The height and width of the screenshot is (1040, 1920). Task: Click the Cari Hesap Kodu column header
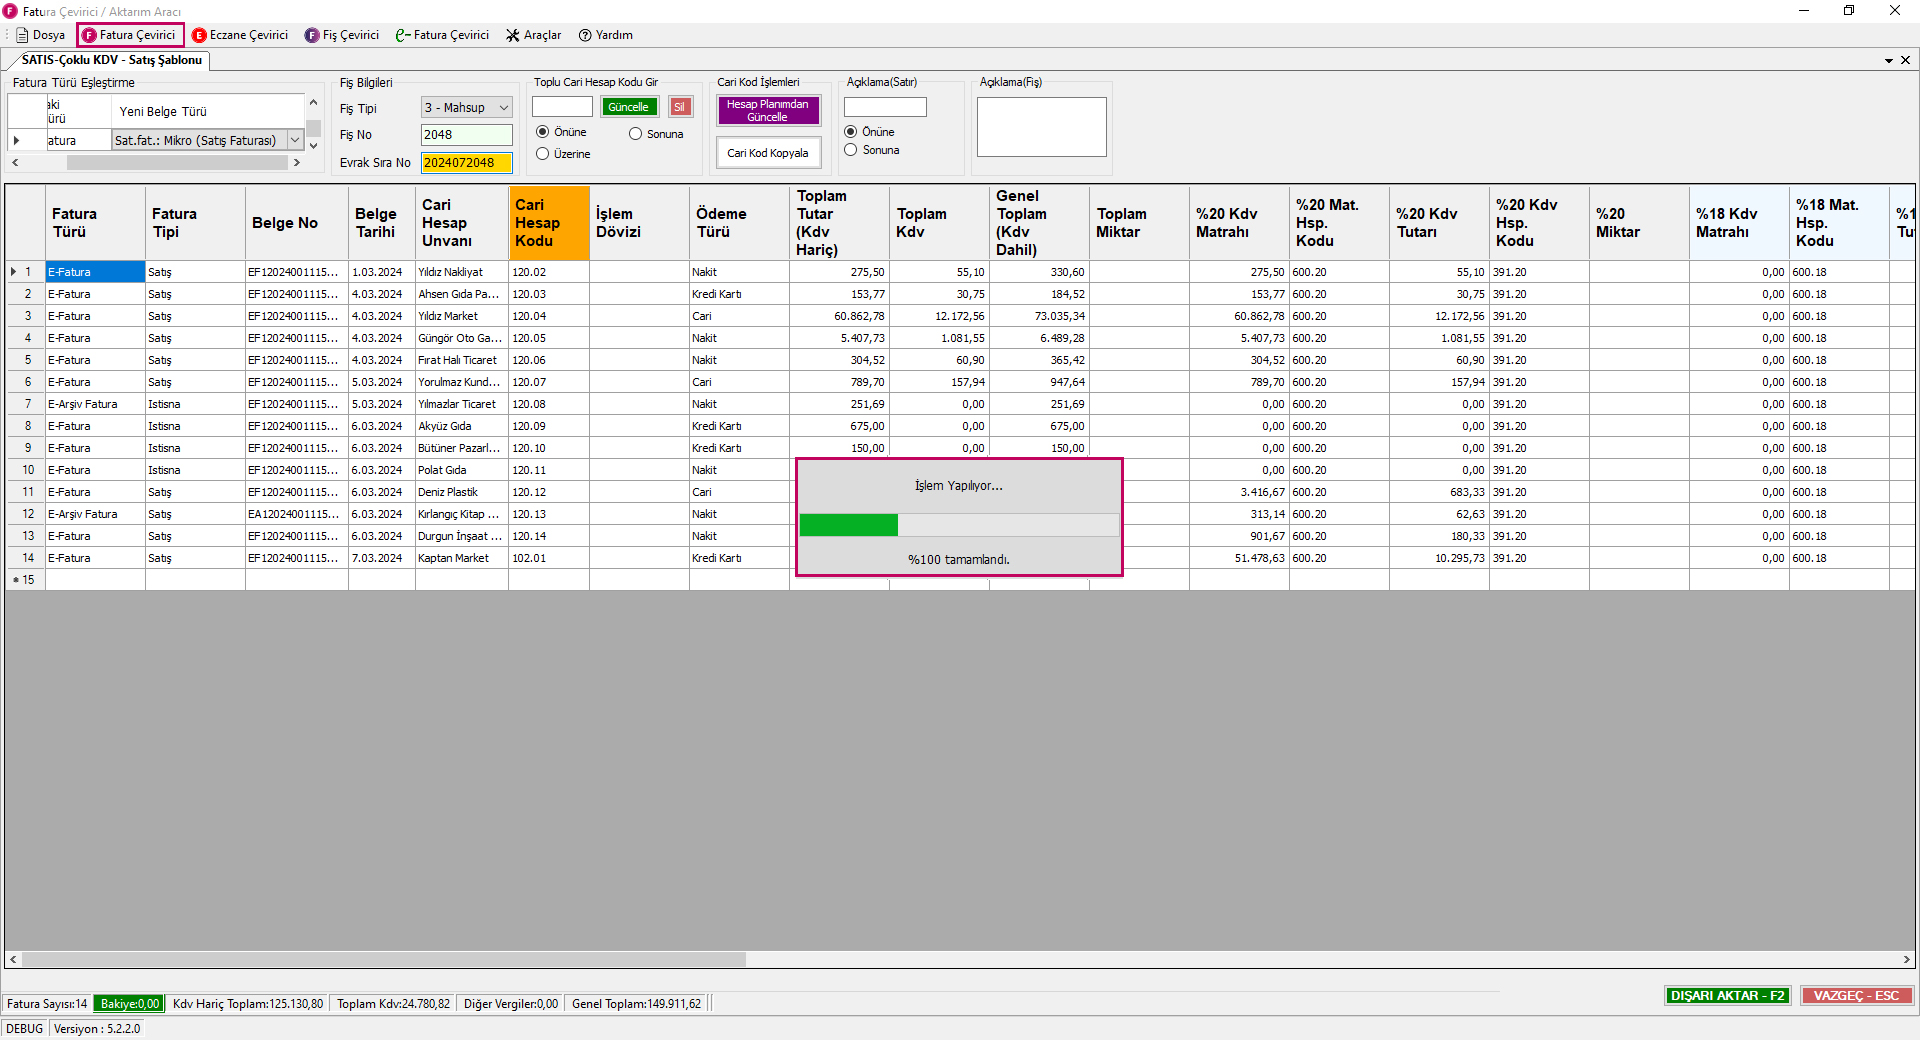point(548,223)
